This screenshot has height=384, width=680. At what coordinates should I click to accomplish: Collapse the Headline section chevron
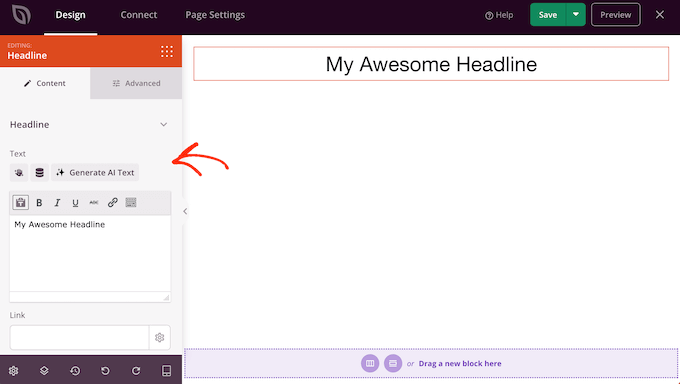pyautogui.click(x=163, y=125)
